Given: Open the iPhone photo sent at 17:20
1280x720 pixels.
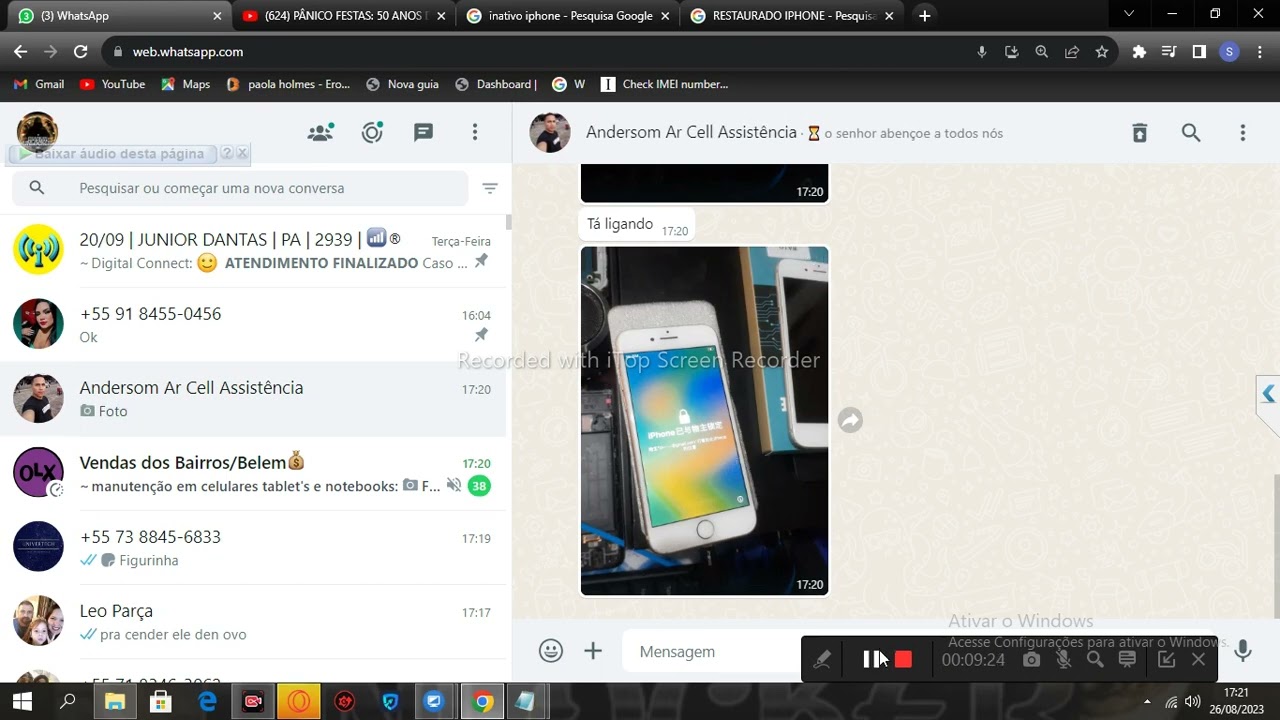Looking at the screenshot, I should pyautogui.click(x=705, y=420).
